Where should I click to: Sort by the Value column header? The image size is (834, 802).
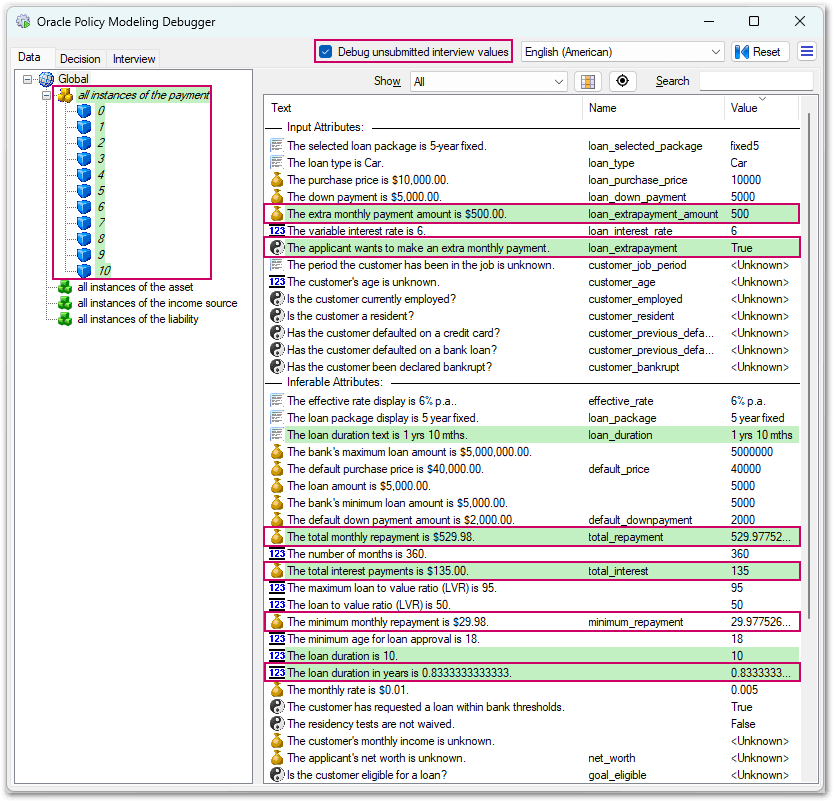[761, 108]
